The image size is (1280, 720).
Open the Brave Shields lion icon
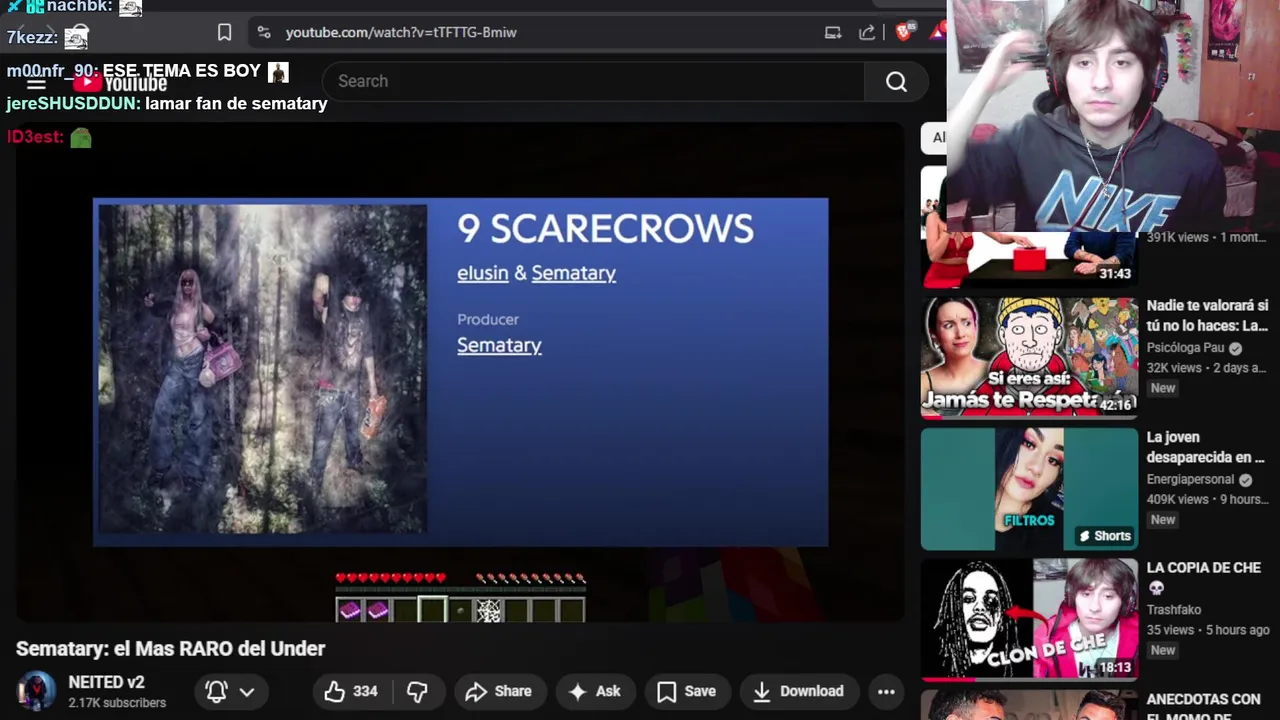pyautogui.click(x=904, y=32)
